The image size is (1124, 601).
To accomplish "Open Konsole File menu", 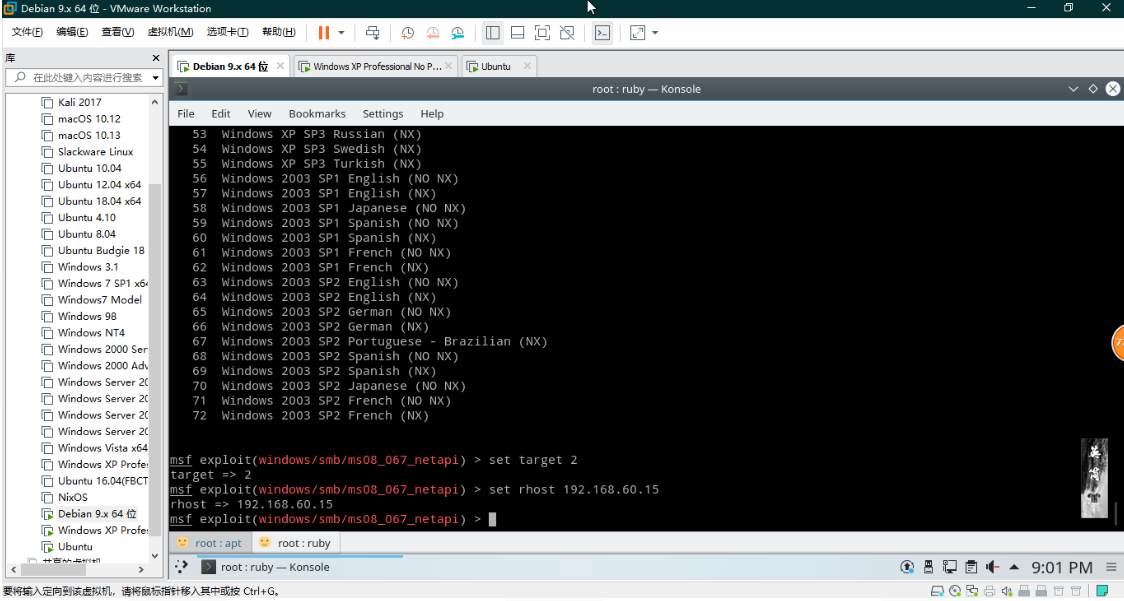I will point(186,113).
